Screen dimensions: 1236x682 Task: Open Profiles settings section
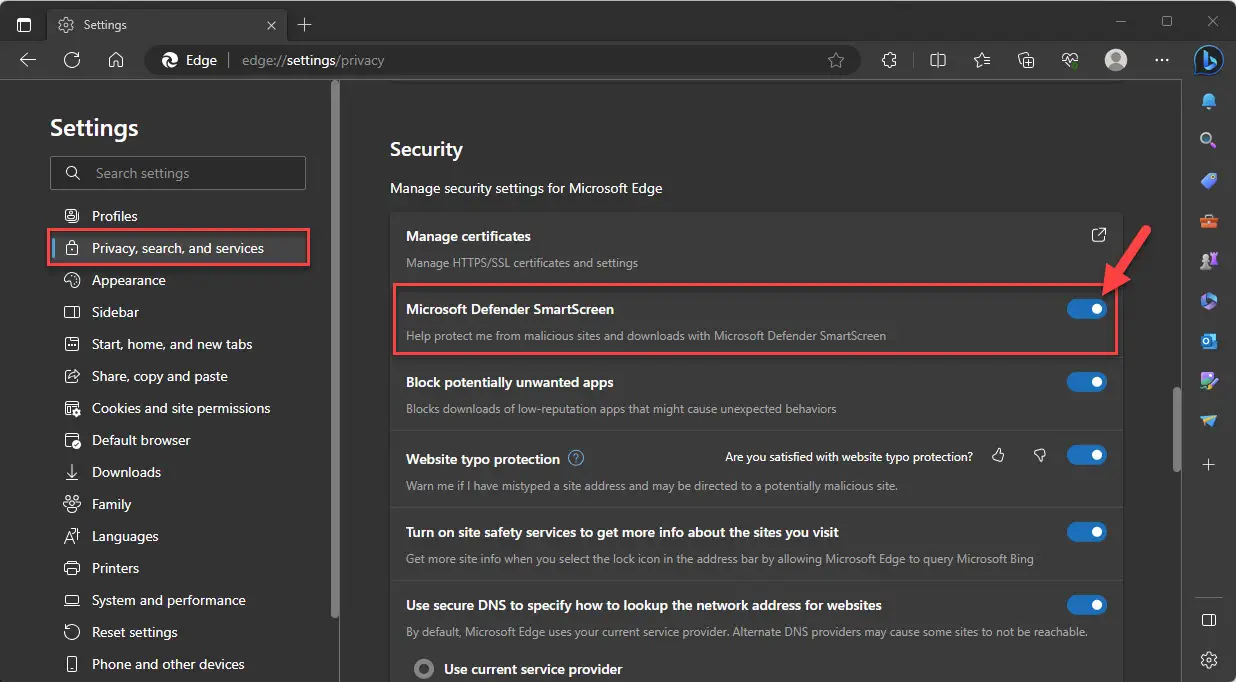tap(178, 216)
